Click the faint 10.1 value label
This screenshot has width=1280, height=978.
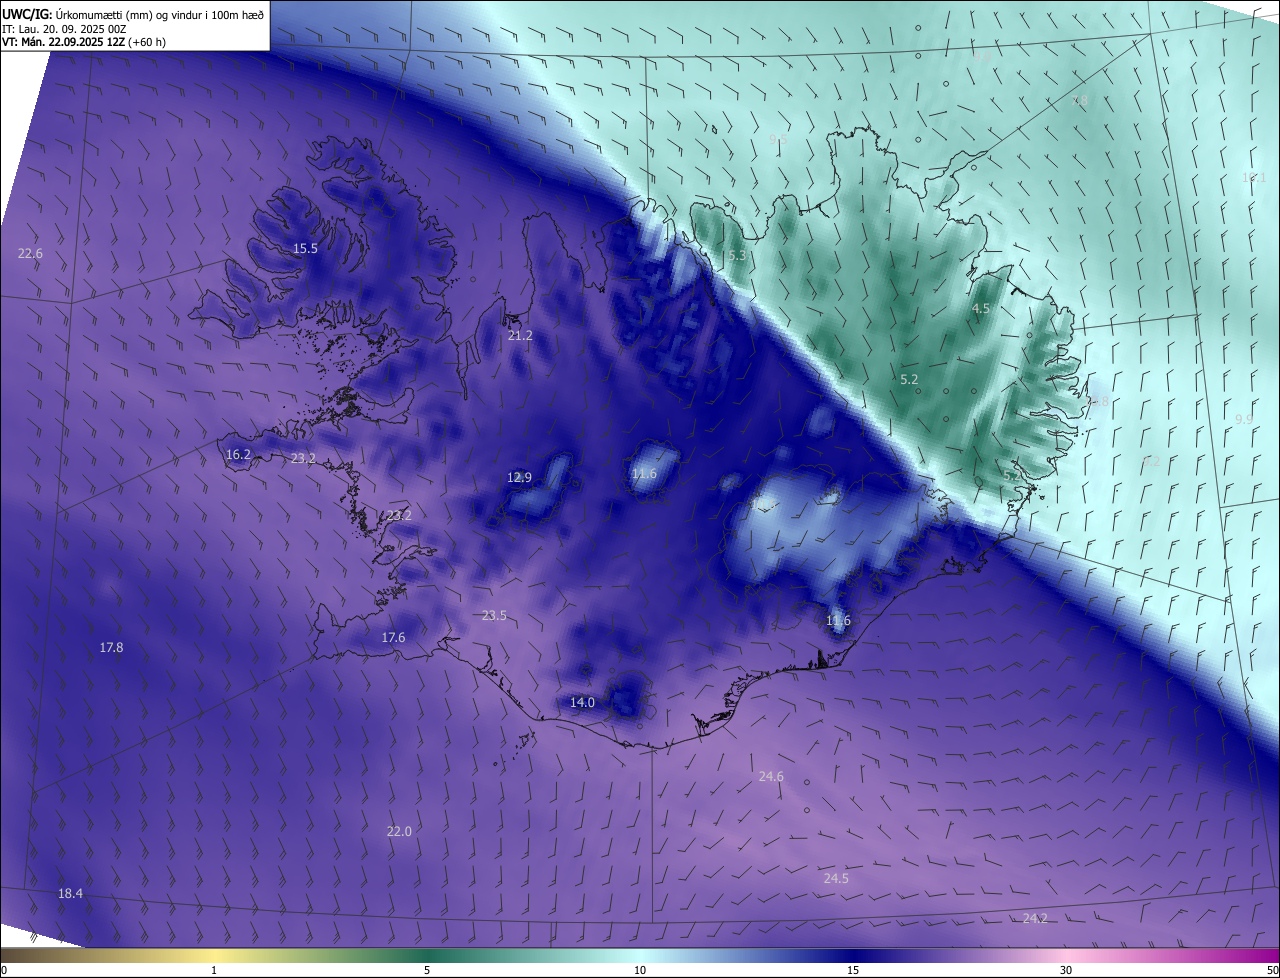(1254, 178)
